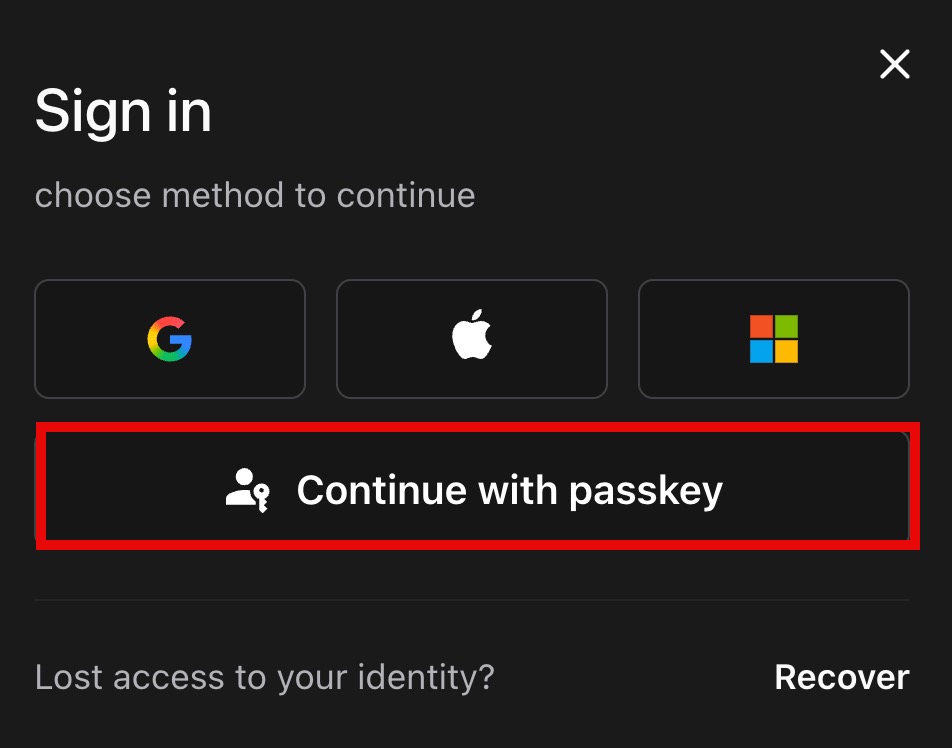Close the Sign in dialog
952x748 pixels.
tap(895, 64)
